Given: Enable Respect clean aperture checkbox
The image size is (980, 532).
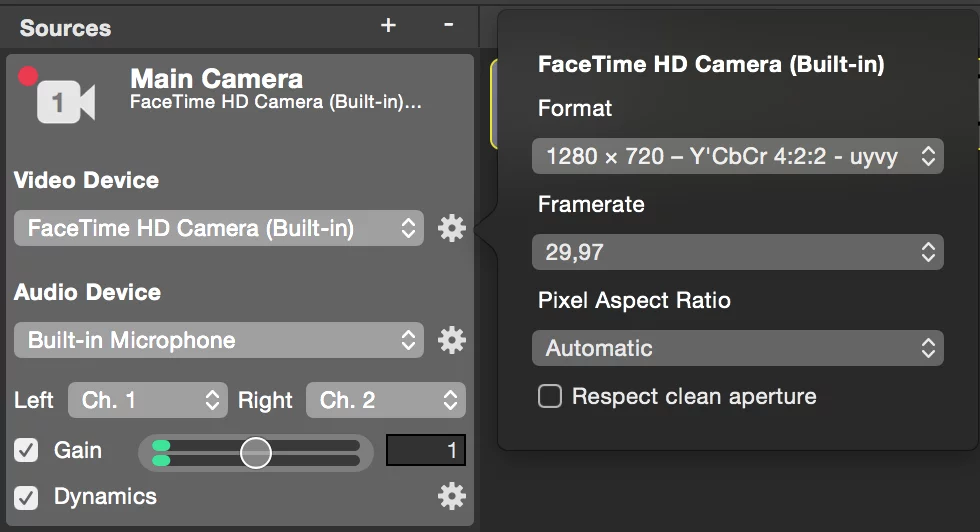Looking at the screenshot, I should (550, 396).
